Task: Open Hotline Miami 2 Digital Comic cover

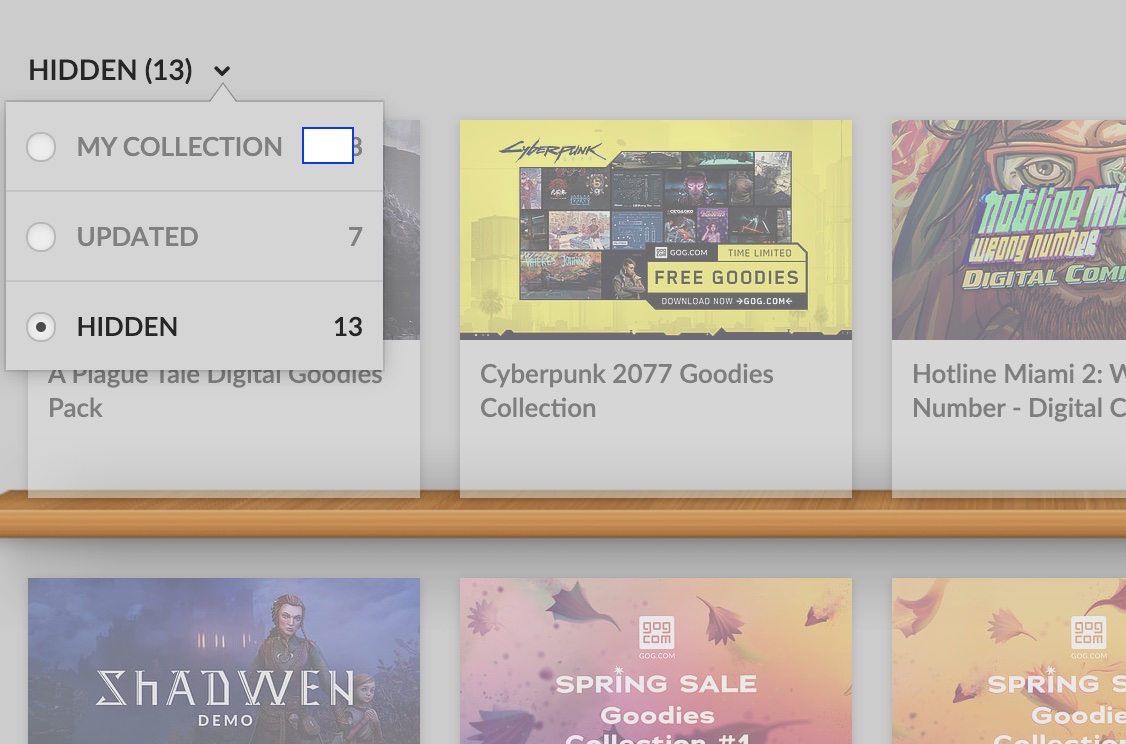Action: coord(1009,230)
